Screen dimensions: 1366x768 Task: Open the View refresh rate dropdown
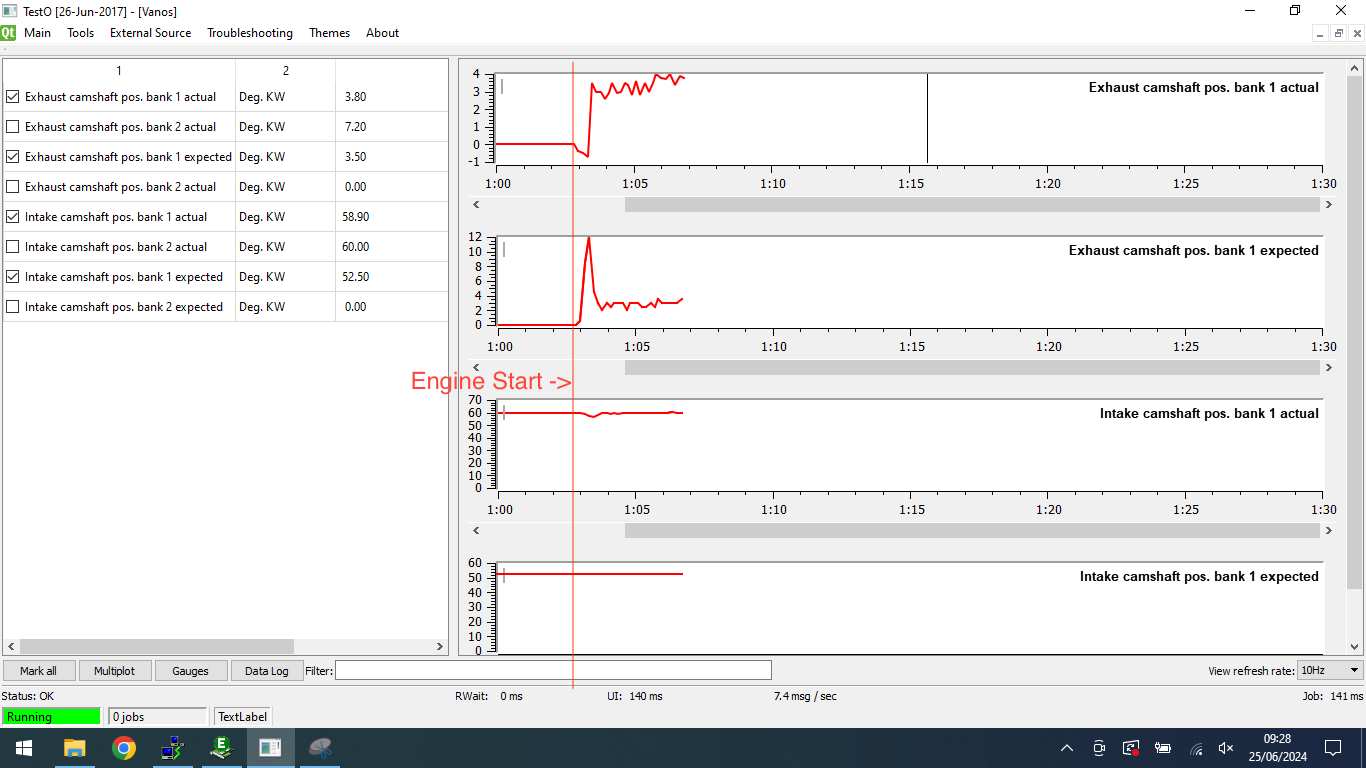(x=1329, y=670)
